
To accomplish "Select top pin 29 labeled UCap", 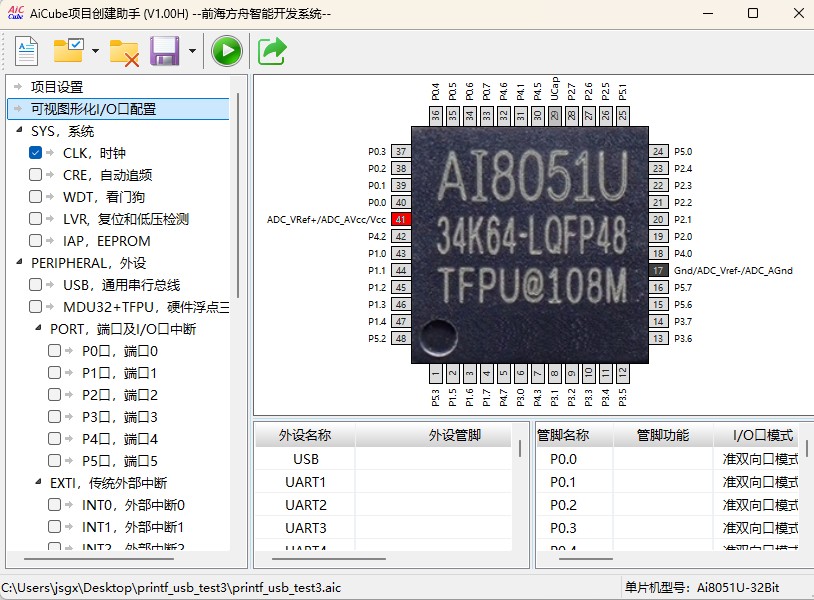I will (554, 116).
